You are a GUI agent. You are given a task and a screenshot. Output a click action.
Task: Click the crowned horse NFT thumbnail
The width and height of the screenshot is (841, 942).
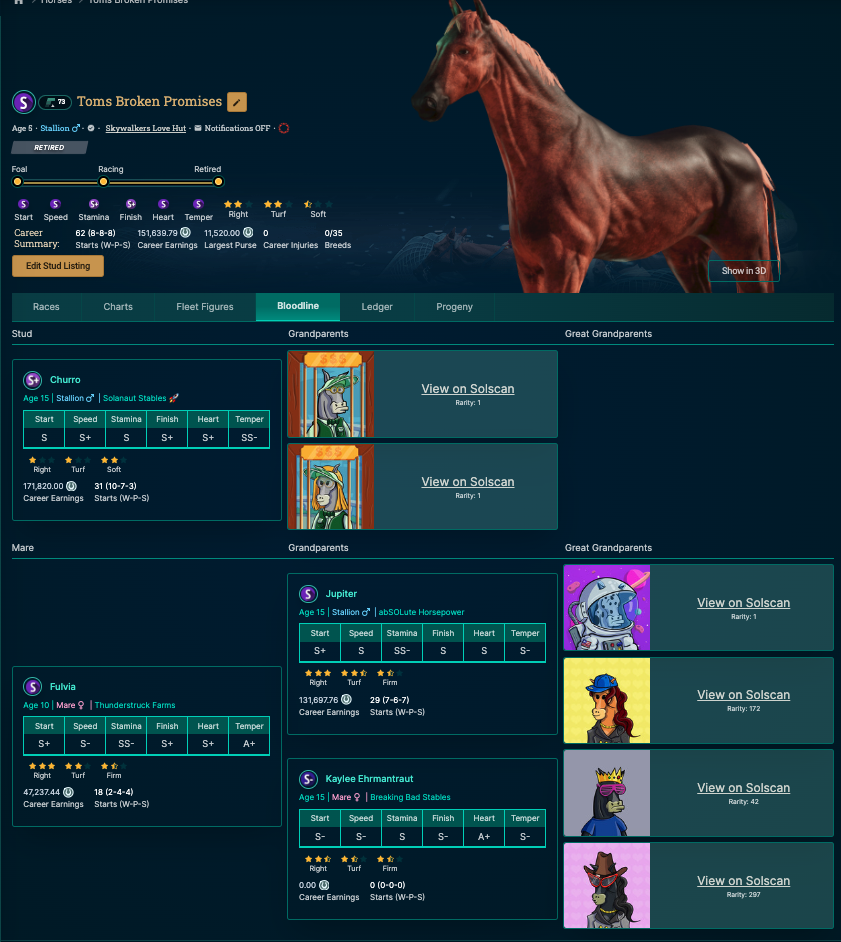click(607, 793)
